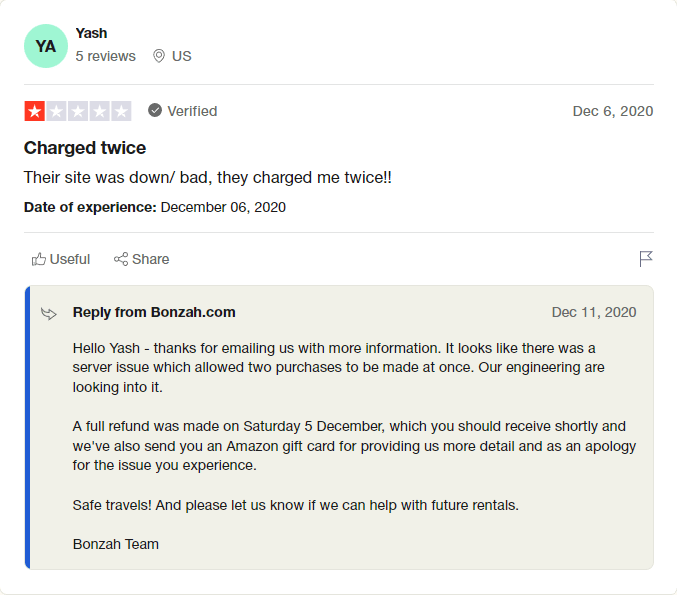The width and height of the screenshot is (677, 595).
Task: Click the red one-star rating icon
Action: click(34, 111)
